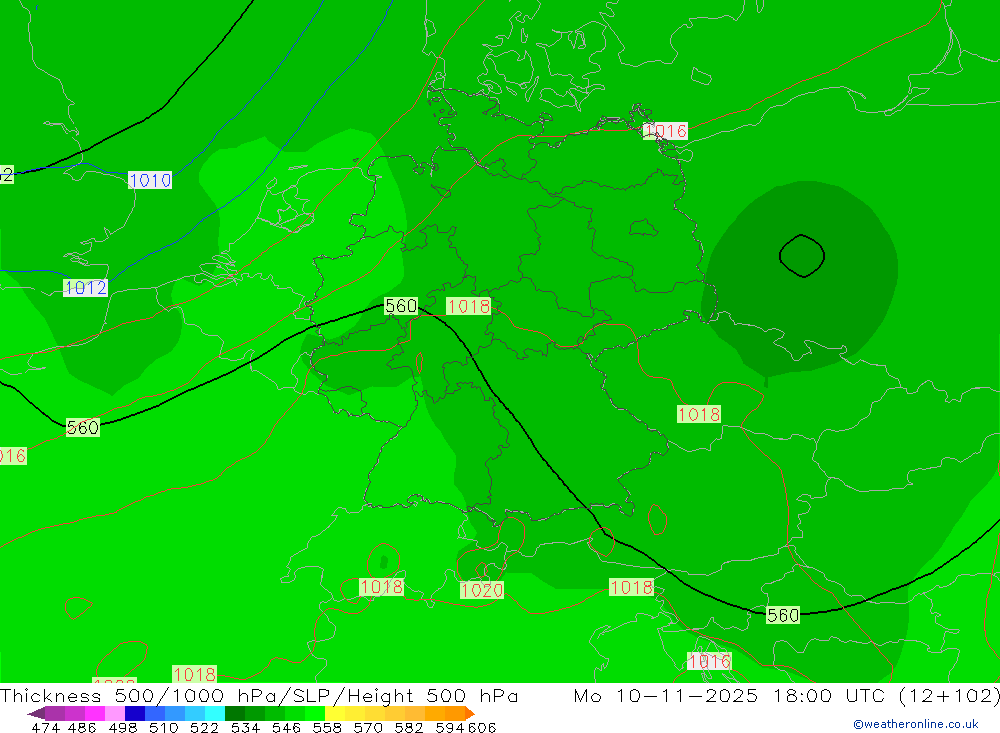Click the 606 legend value
Image resolution: width=1000 pixels, height=733 pixels.
[483, 727]
